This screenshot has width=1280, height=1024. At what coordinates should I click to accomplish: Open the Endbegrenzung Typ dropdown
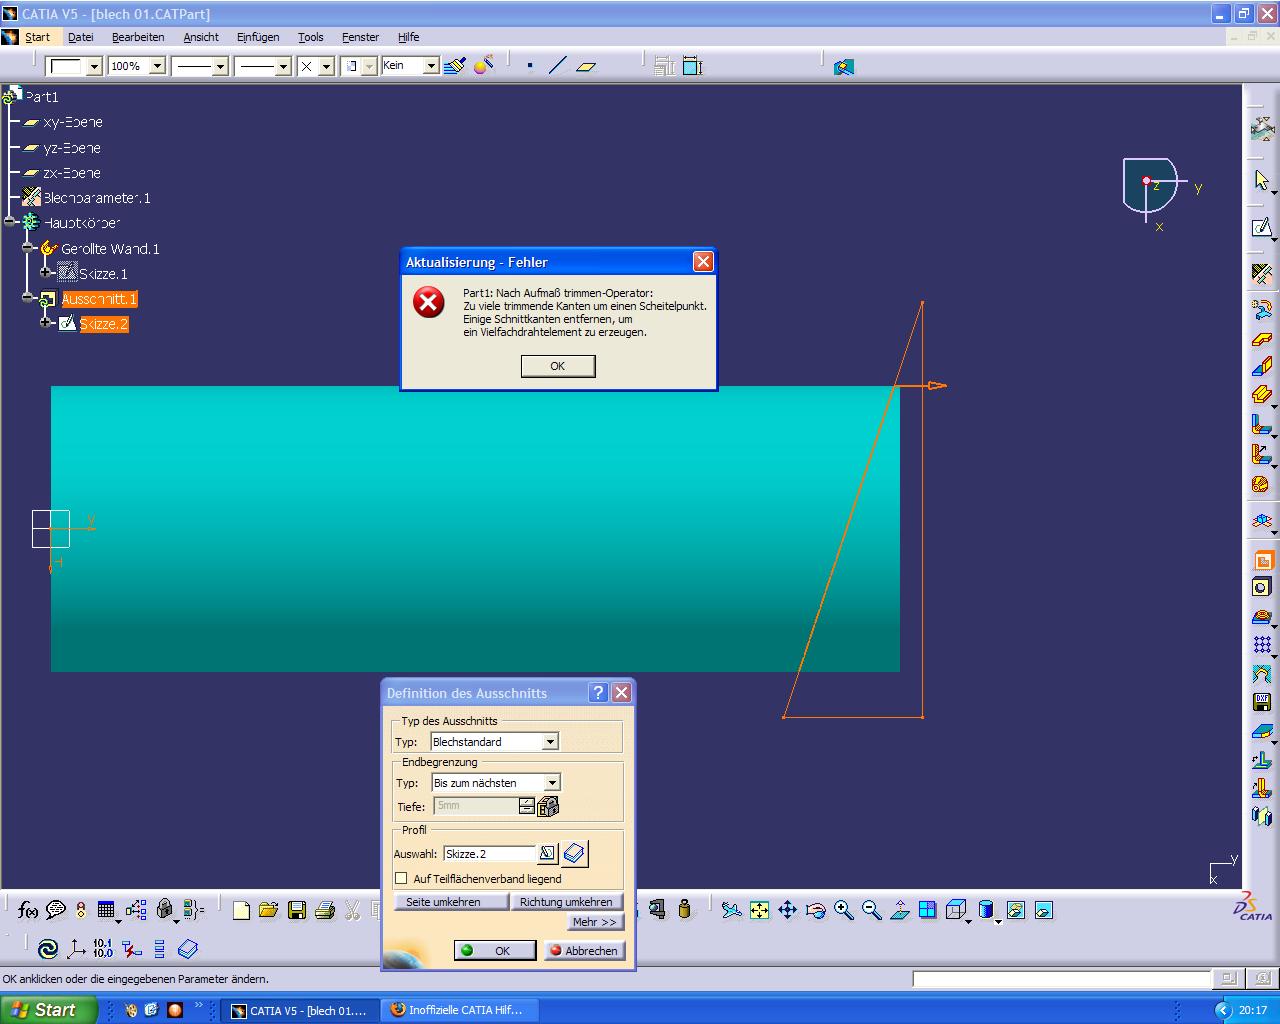click(552, 783)
